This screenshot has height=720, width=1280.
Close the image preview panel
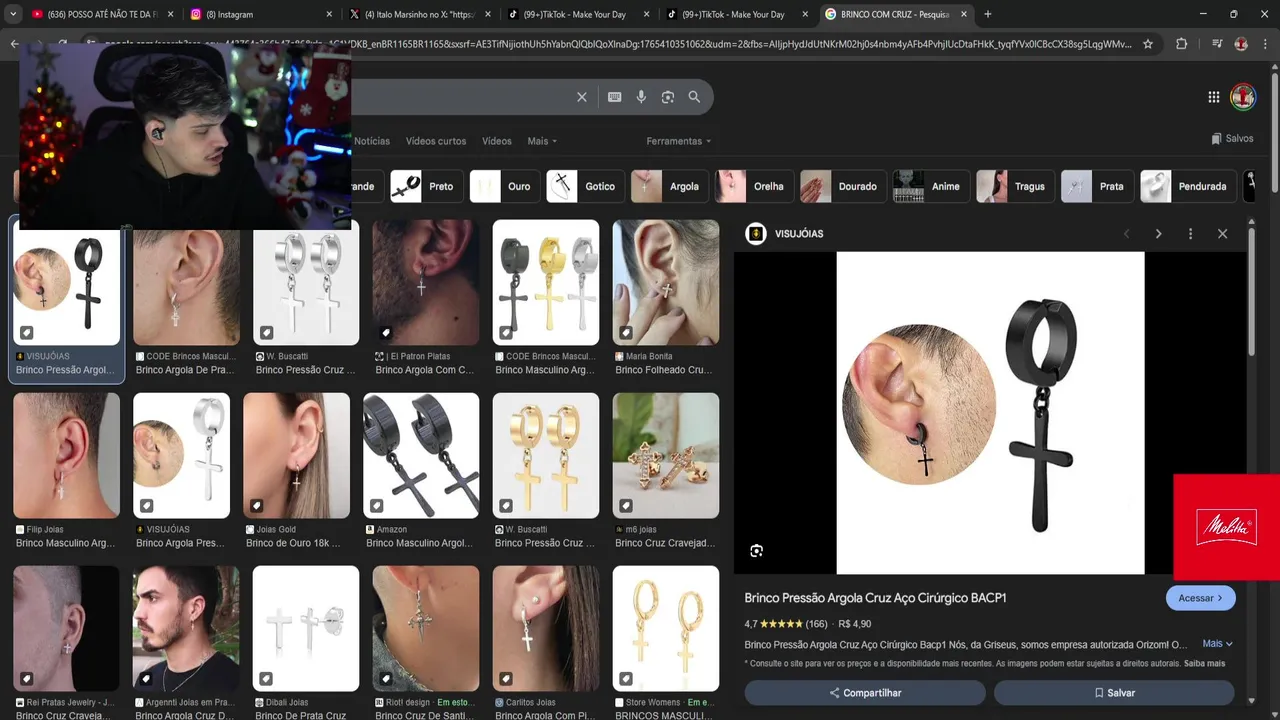(x=1222, y=234)
